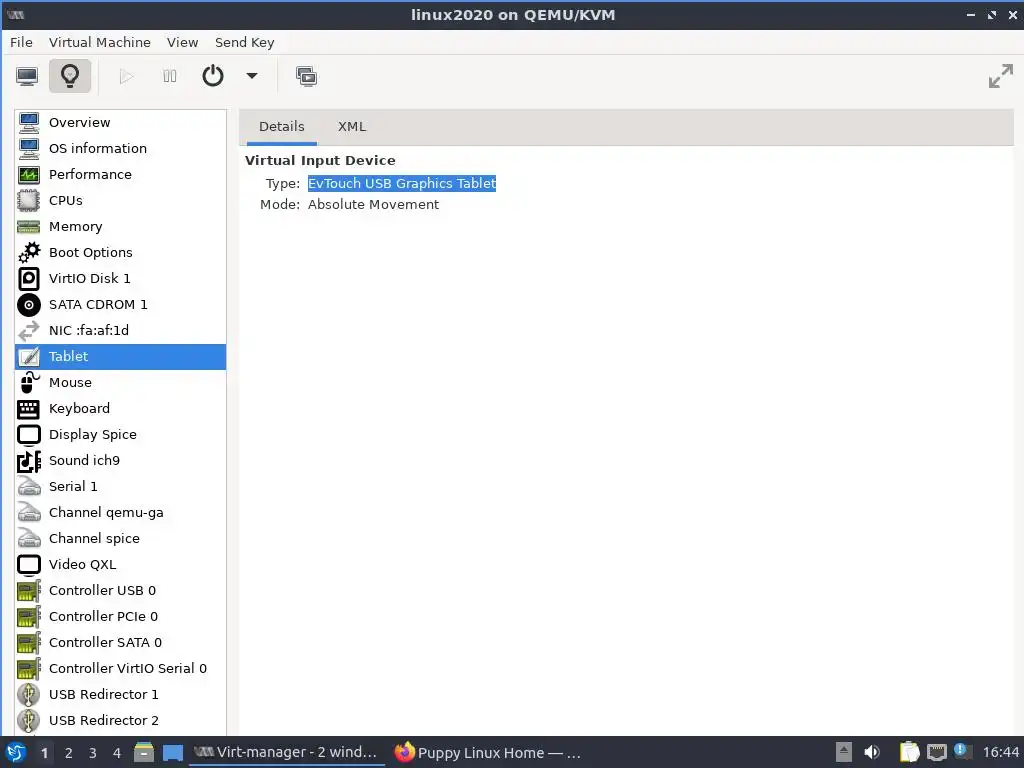Click the 16:44 taskbar clock
Screen dimensions: 1024x768
tap(1000, 752)
